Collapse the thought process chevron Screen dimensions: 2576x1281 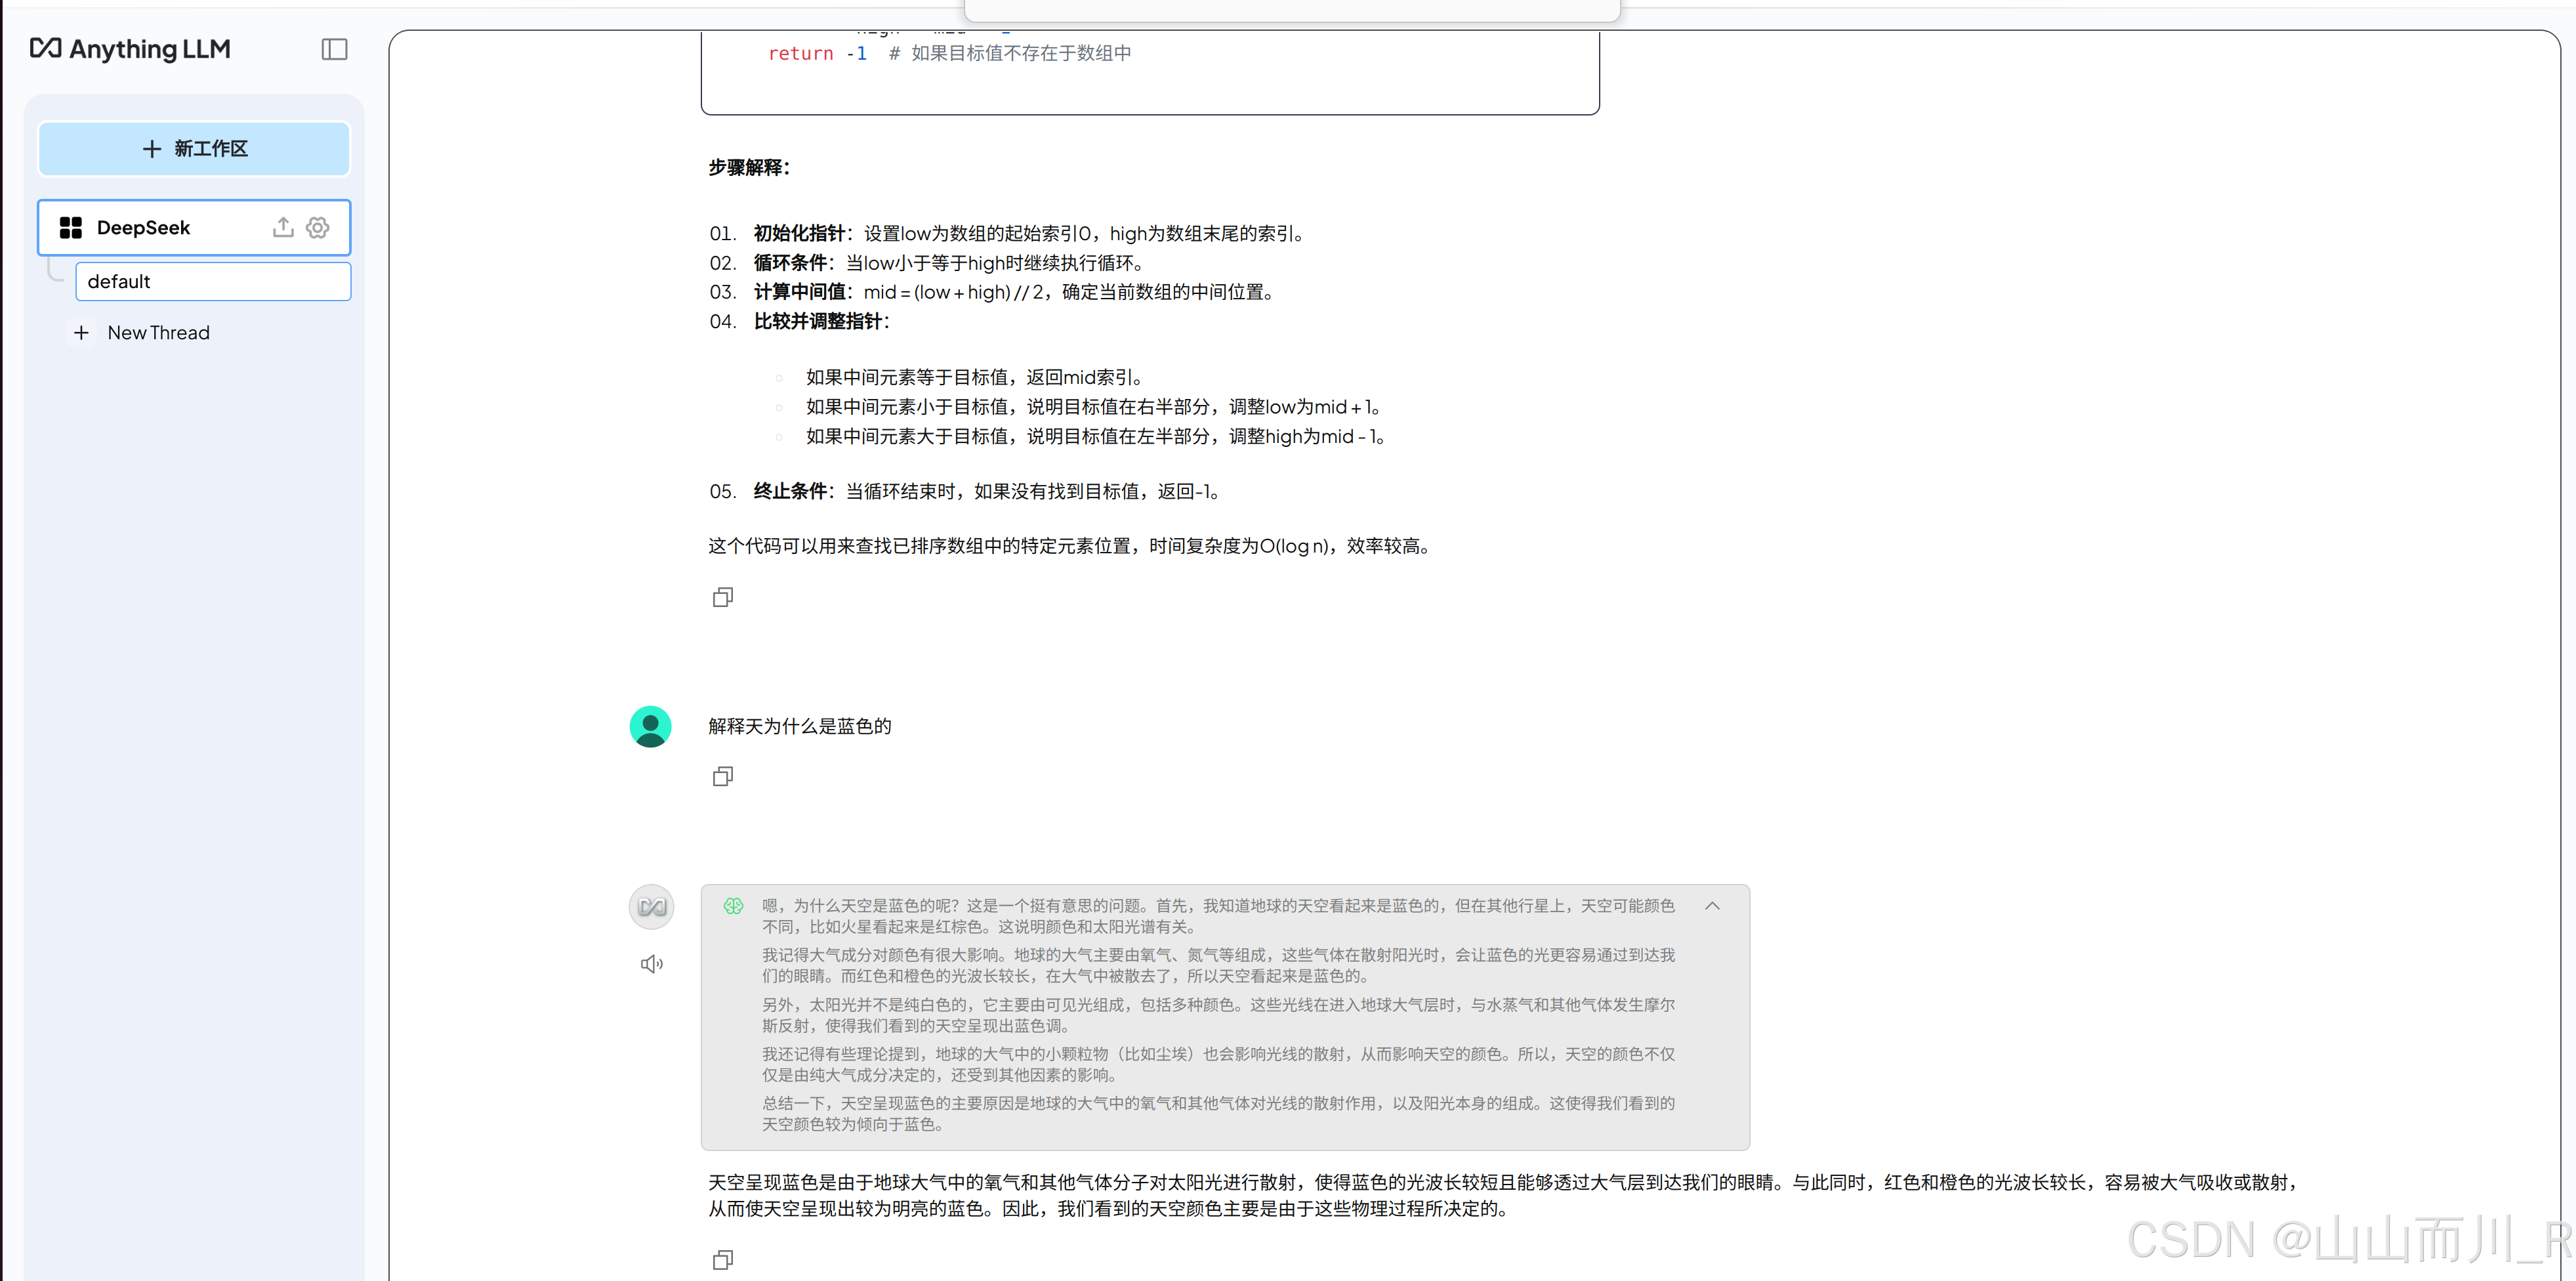[1712, 906]
